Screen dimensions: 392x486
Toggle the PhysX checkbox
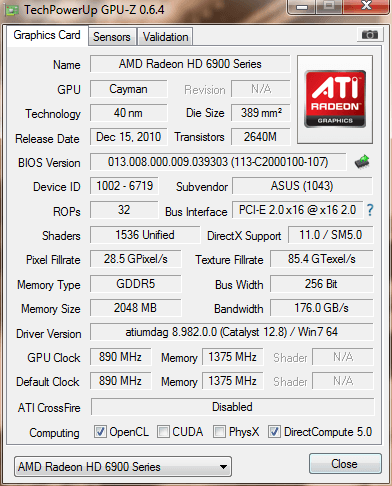point(219,432)
